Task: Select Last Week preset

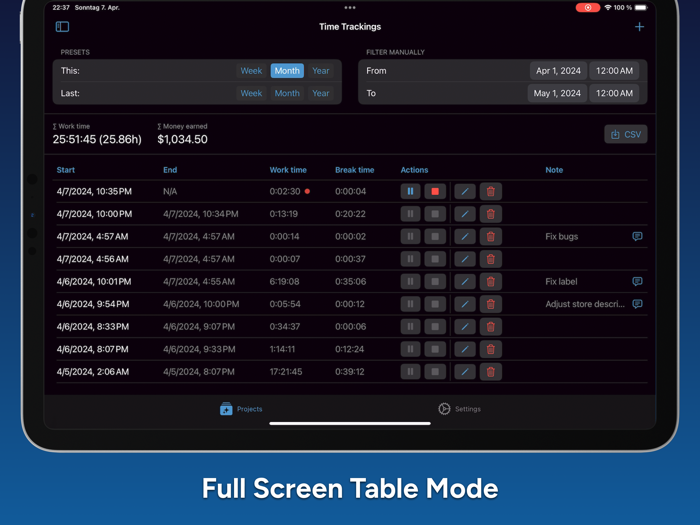Action: tap(251, 93)
